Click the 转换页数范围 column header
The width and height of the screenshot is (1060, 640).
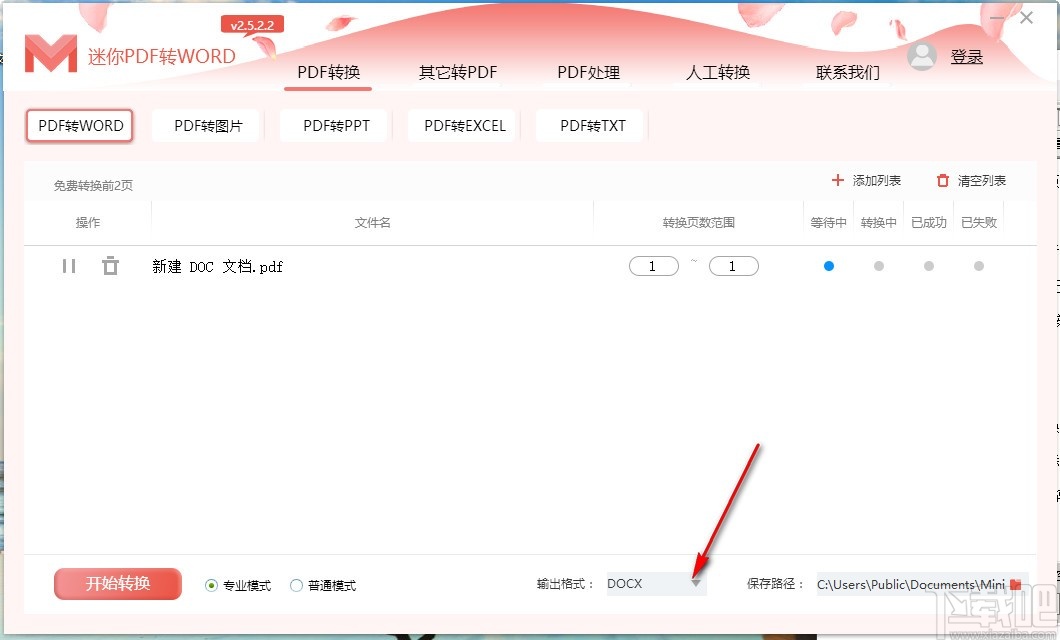pos(698,222)
